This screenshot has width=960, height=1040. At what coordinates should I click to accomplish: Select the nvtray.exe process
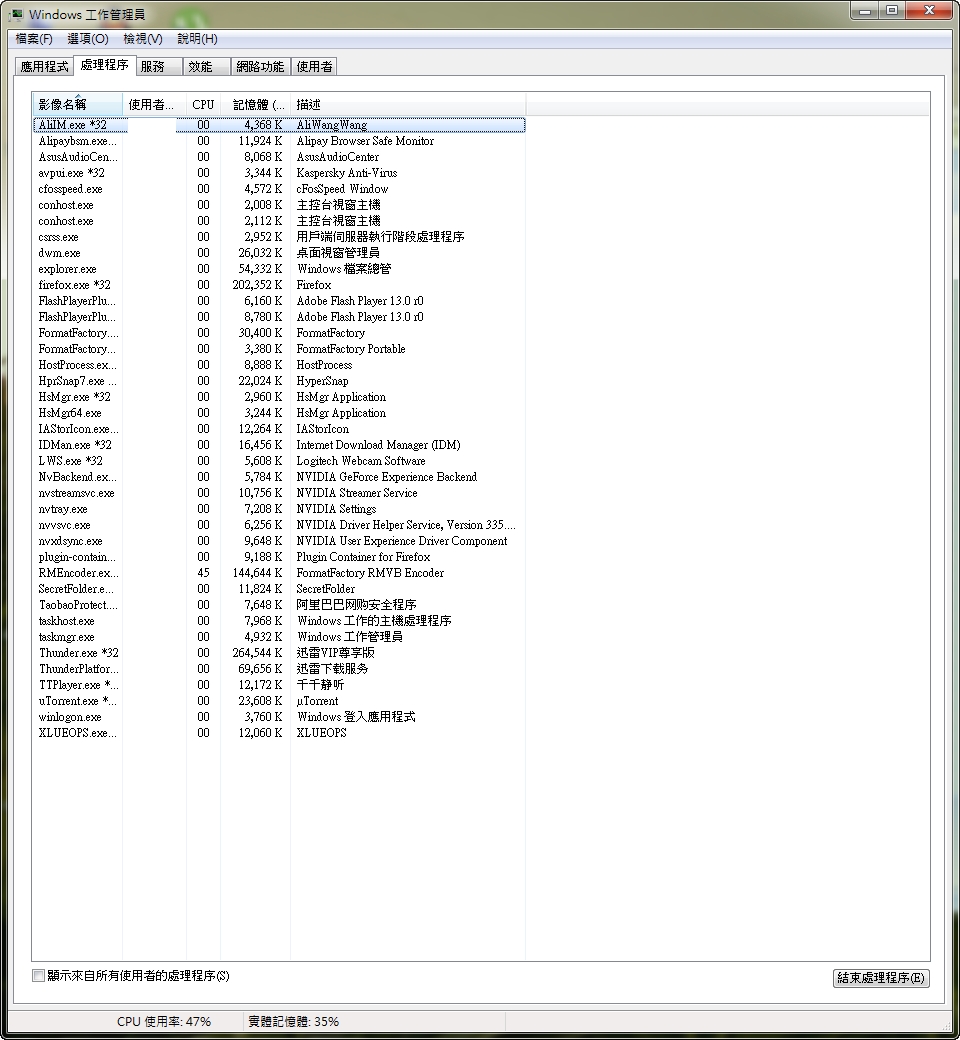(x=279, y=509)
